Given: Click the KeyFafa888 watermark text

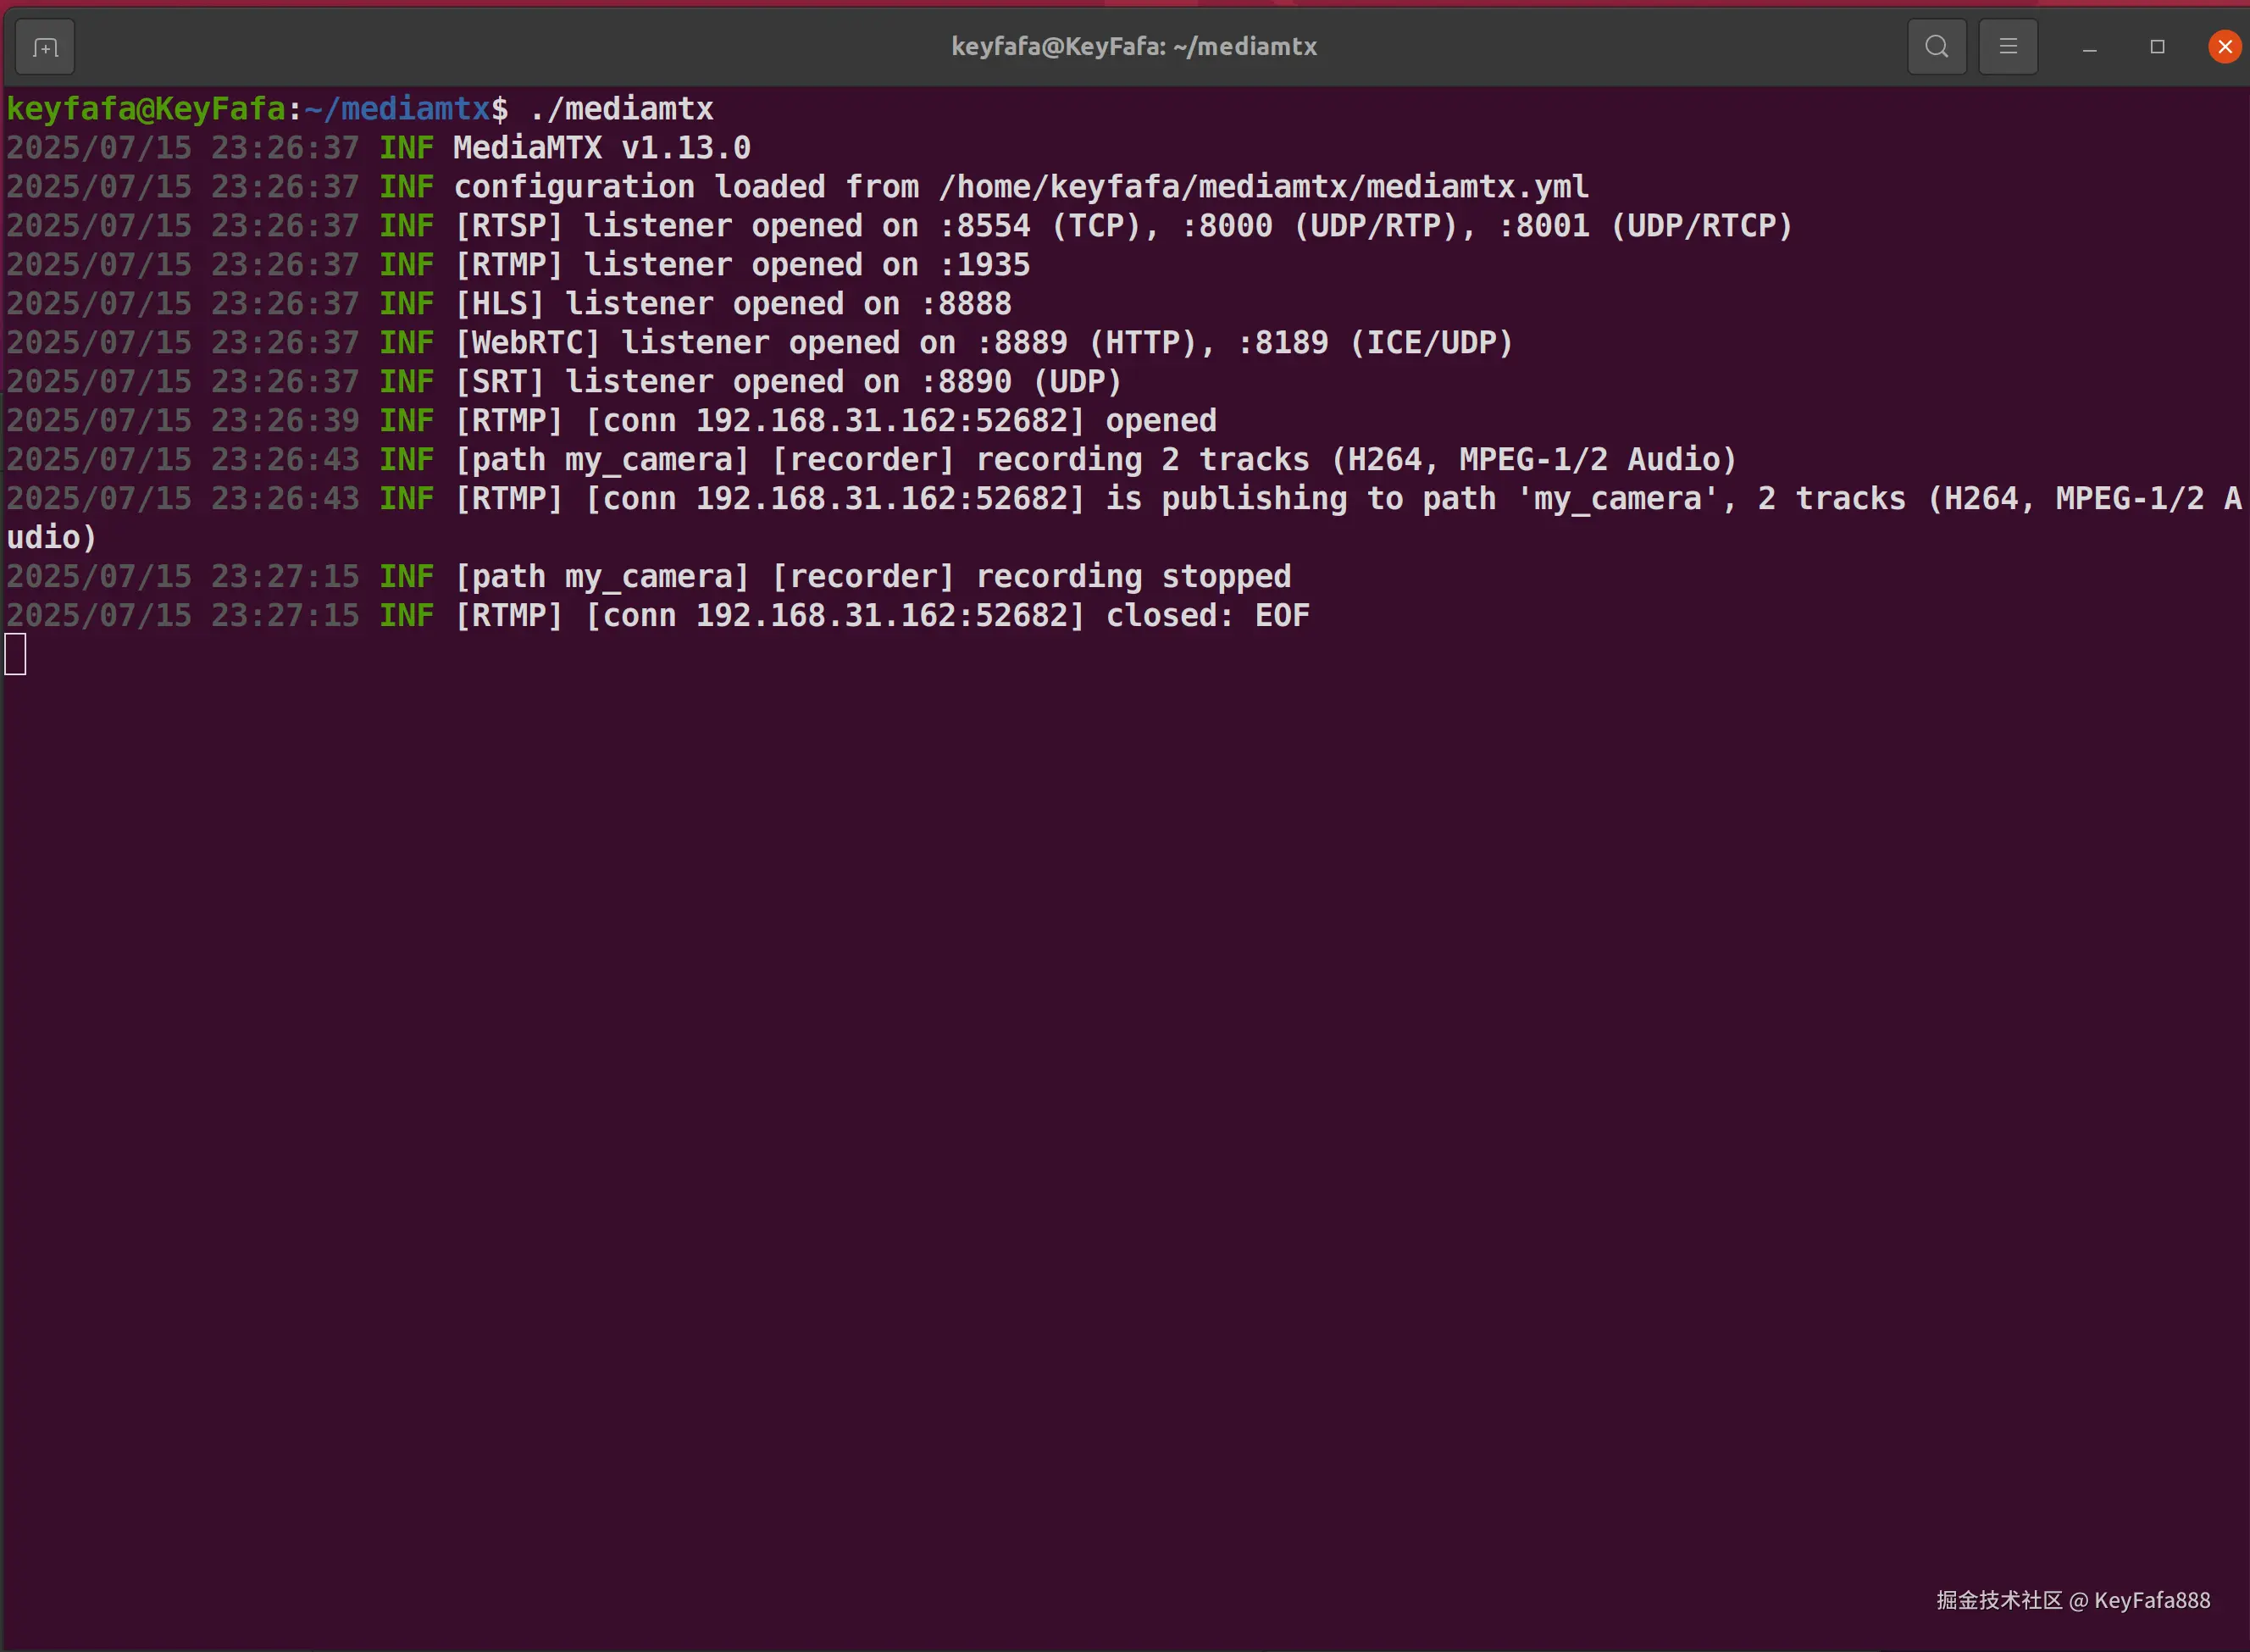Looking at the screenshot, I should tap(2151, 1600).
